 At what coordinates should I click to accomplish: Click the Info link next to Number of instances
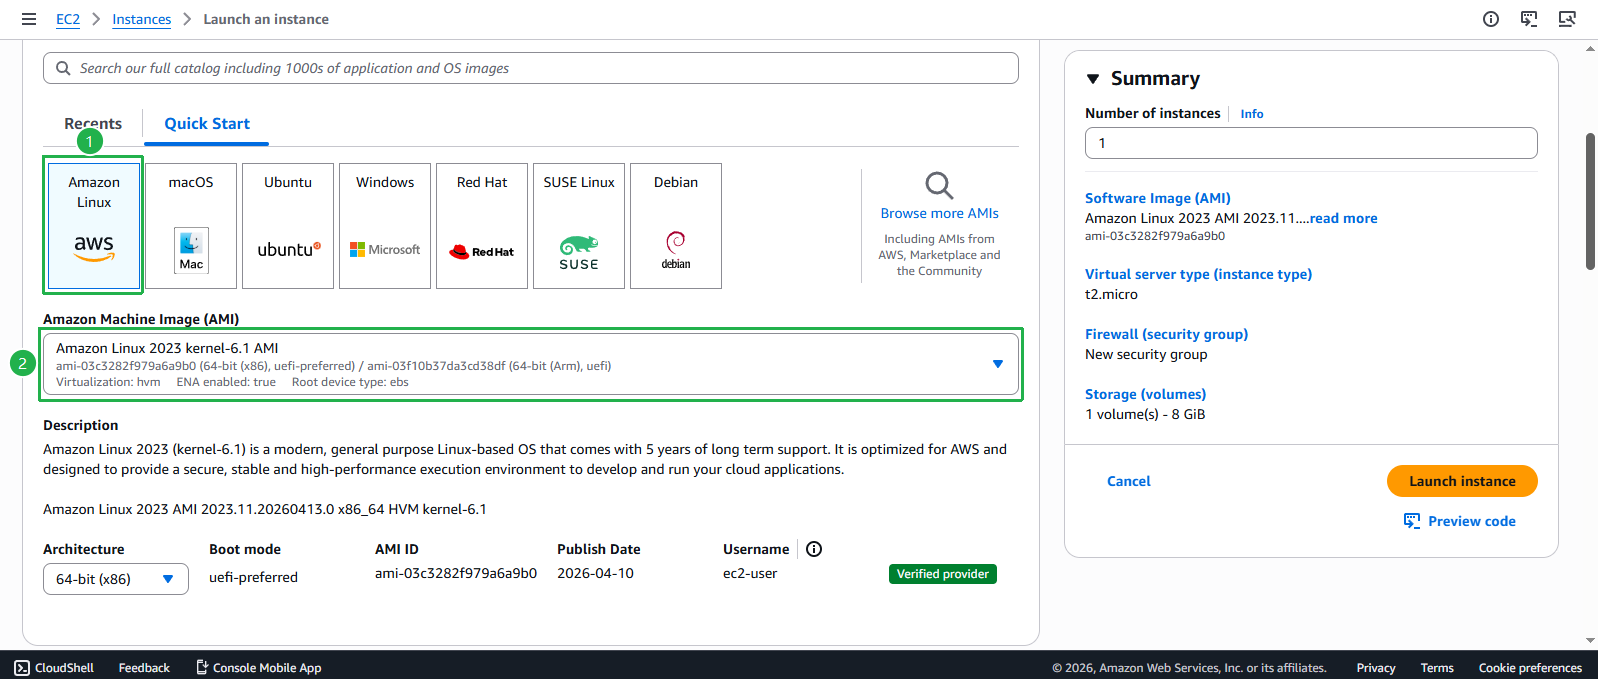(x=1252, y=114)
